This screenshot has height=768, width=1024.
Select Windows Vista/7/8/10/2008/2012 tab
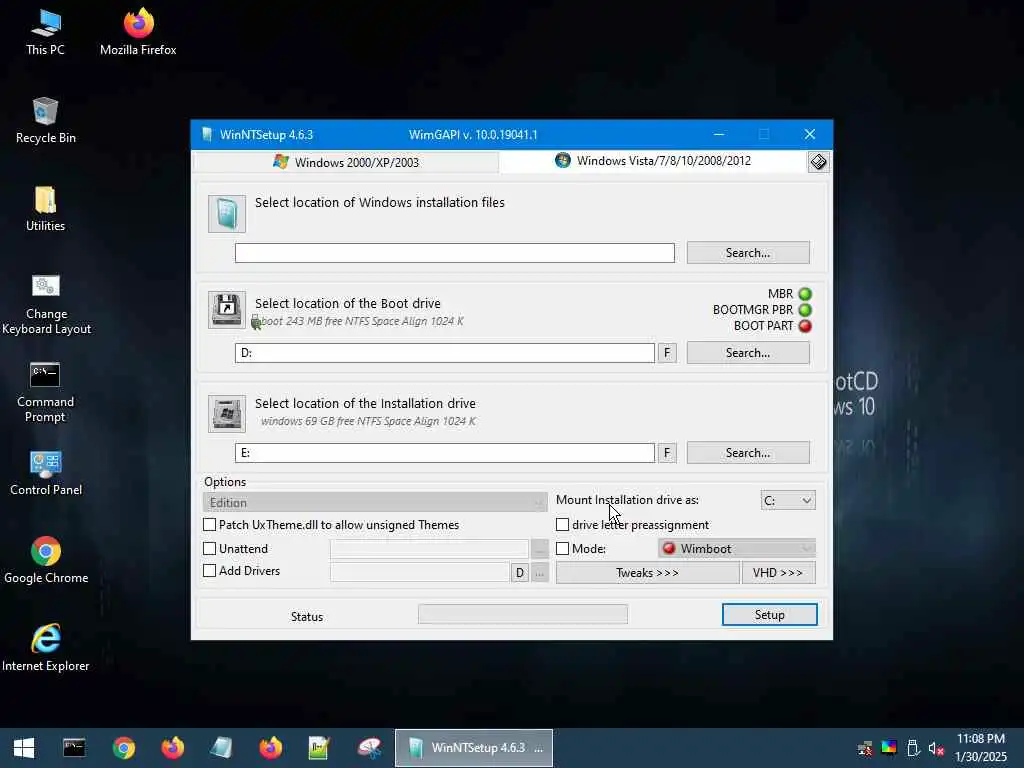point(653,161)
